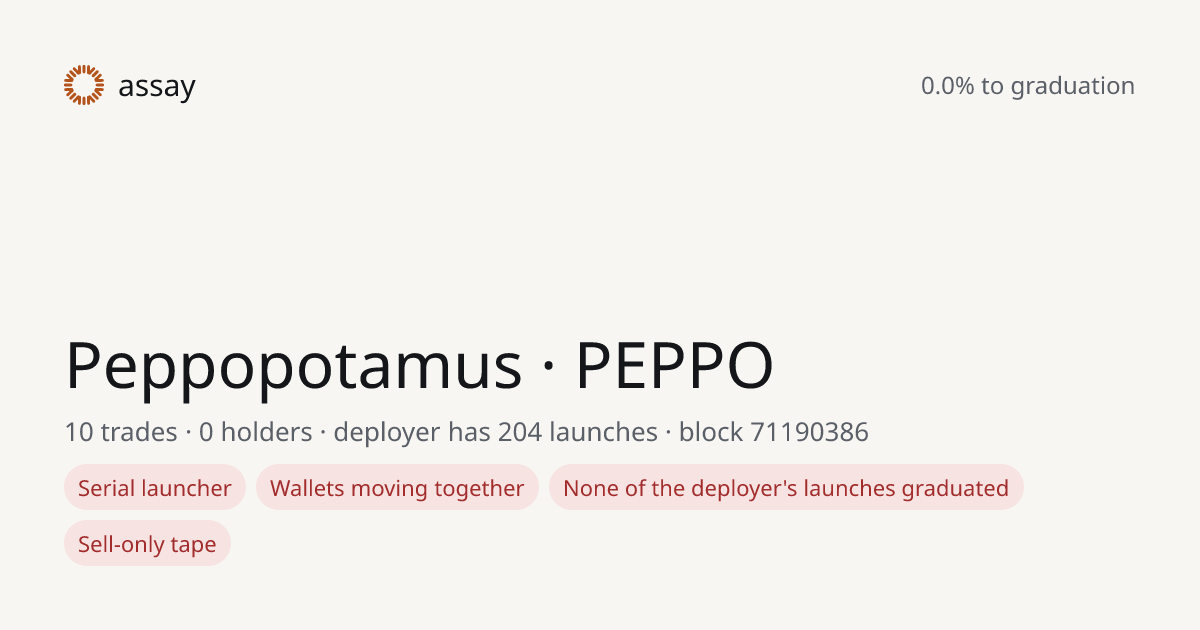Select the 71190386 block number
This screenshot has height=630, width=1200.
tap(809, 432)
